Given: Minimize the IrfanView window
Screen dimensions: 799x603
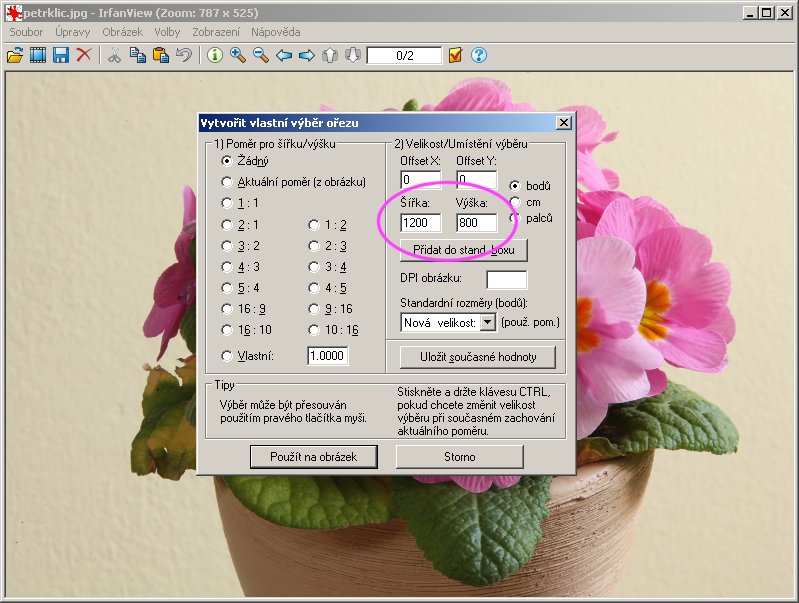Looking at the screenshot, I should click(749, 13).
